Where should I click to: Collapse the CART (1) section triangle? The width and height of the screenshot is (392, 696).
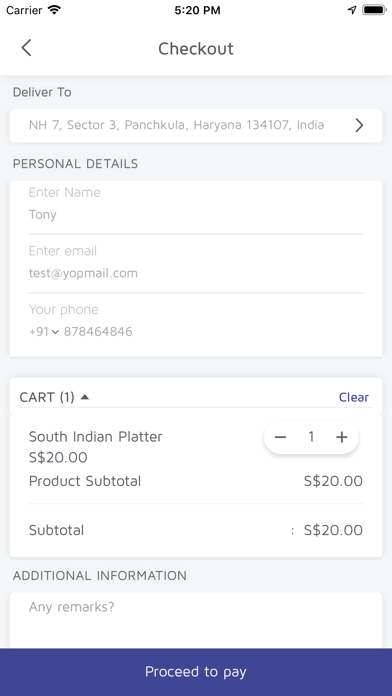pos(85,397)
